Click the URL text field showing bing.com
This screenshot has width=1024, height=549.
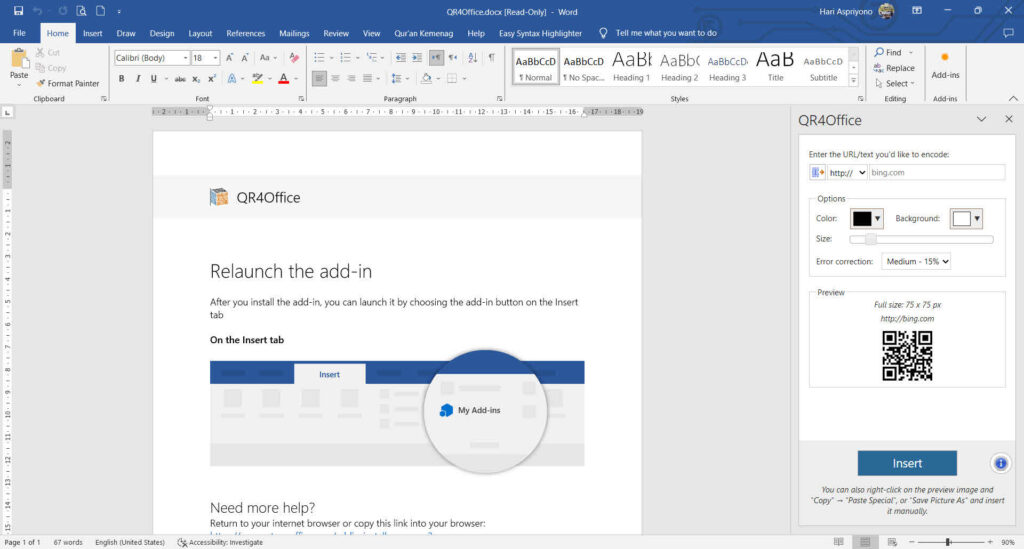(936, 173)
